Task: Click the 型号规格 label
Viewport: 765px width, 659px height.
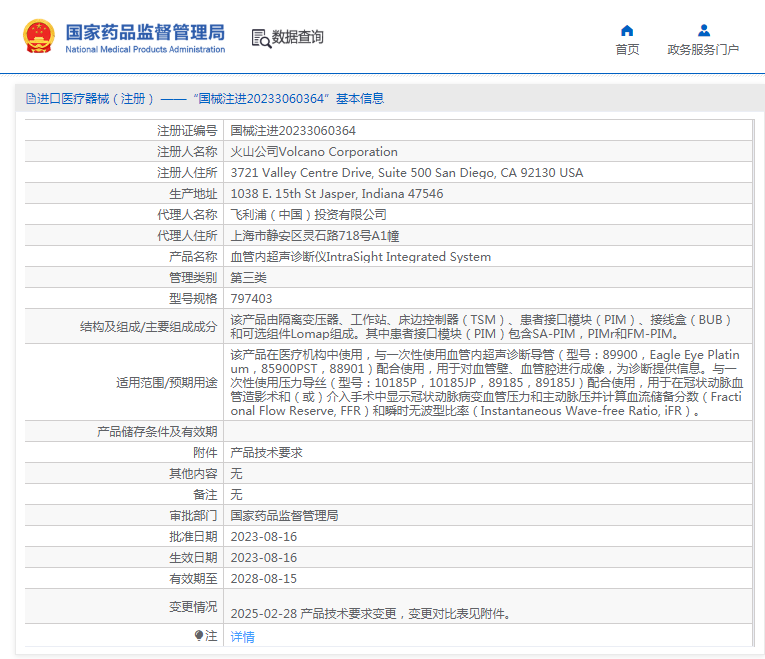Action: 193,299
